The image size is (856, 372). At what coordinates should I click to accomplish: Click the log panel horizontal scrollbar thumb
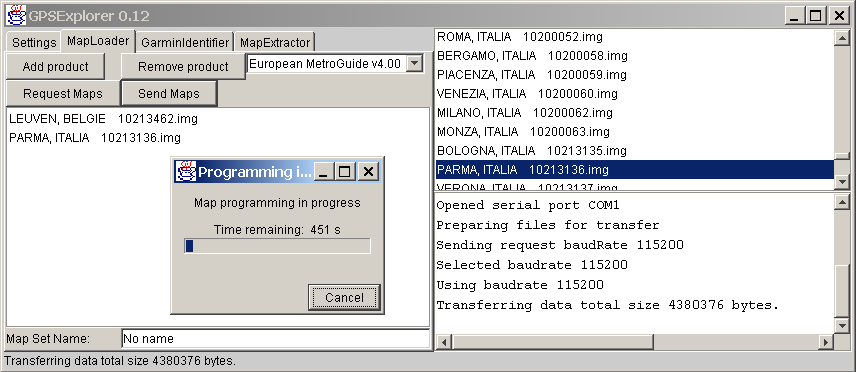[552, 343]
